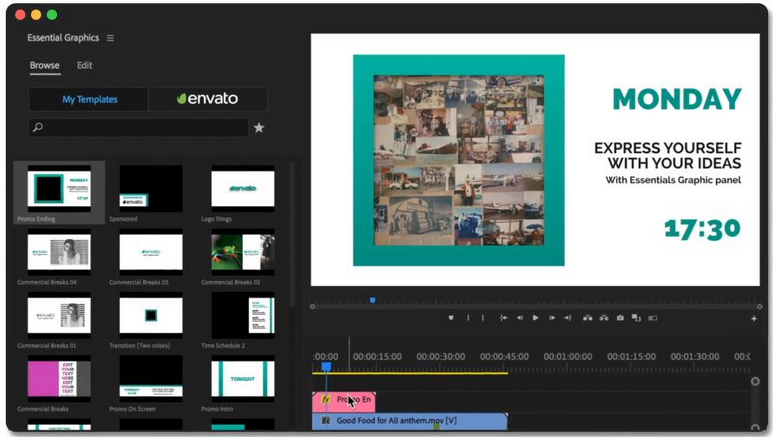Step back one frame
The height and width of the screenshot is (437, 773).
pyautogui.click(x=520, y=318)
